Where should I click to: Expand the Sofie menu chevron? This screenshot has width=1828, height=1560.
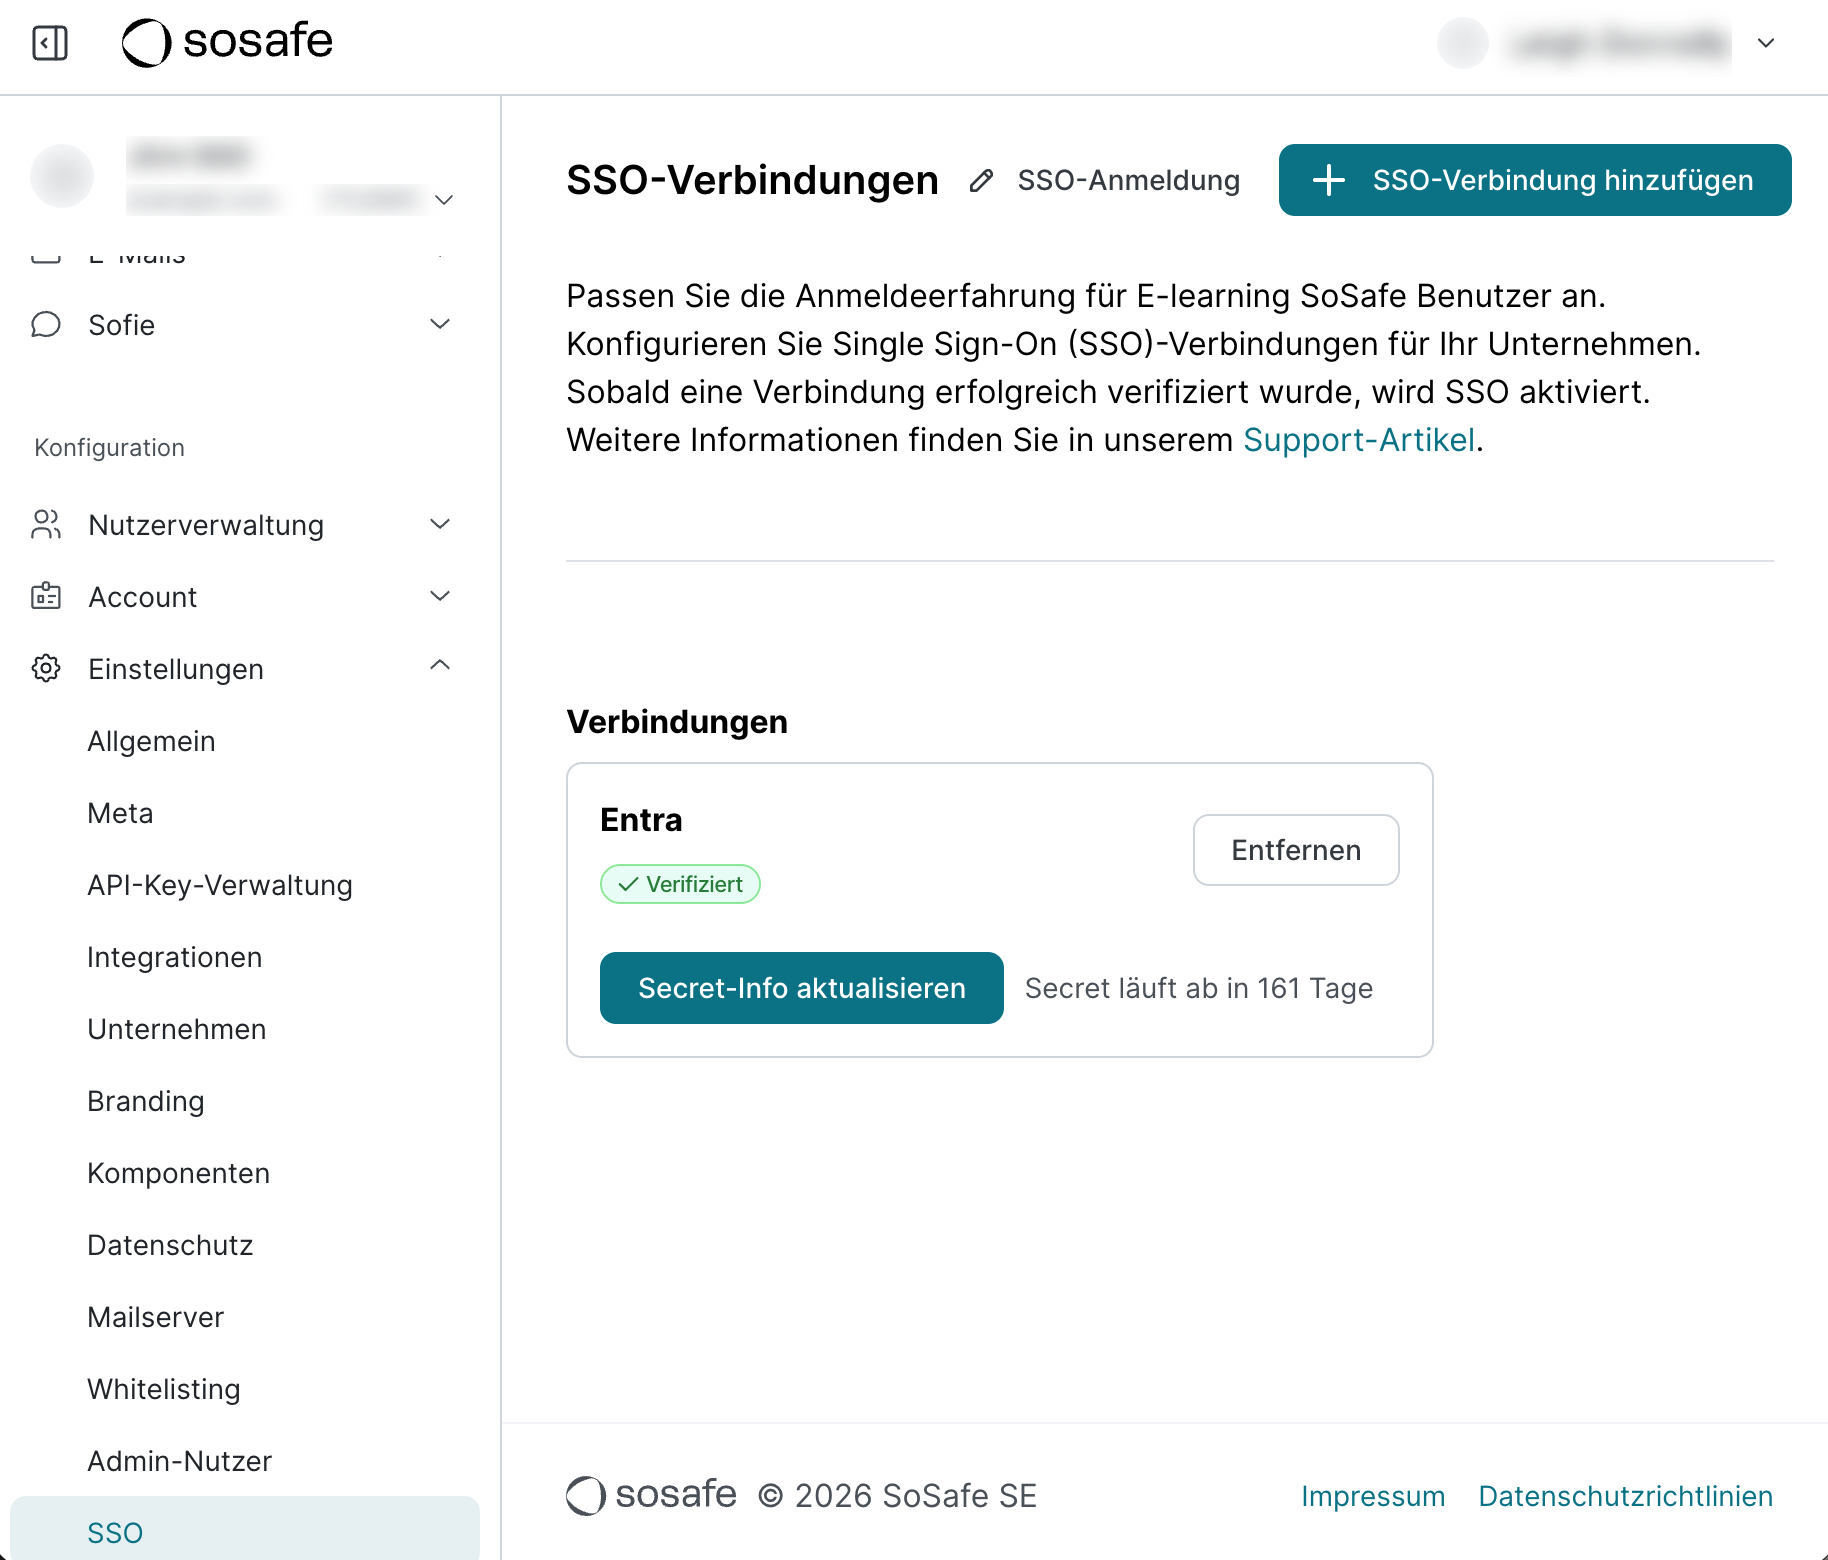(x=440, y=324)
